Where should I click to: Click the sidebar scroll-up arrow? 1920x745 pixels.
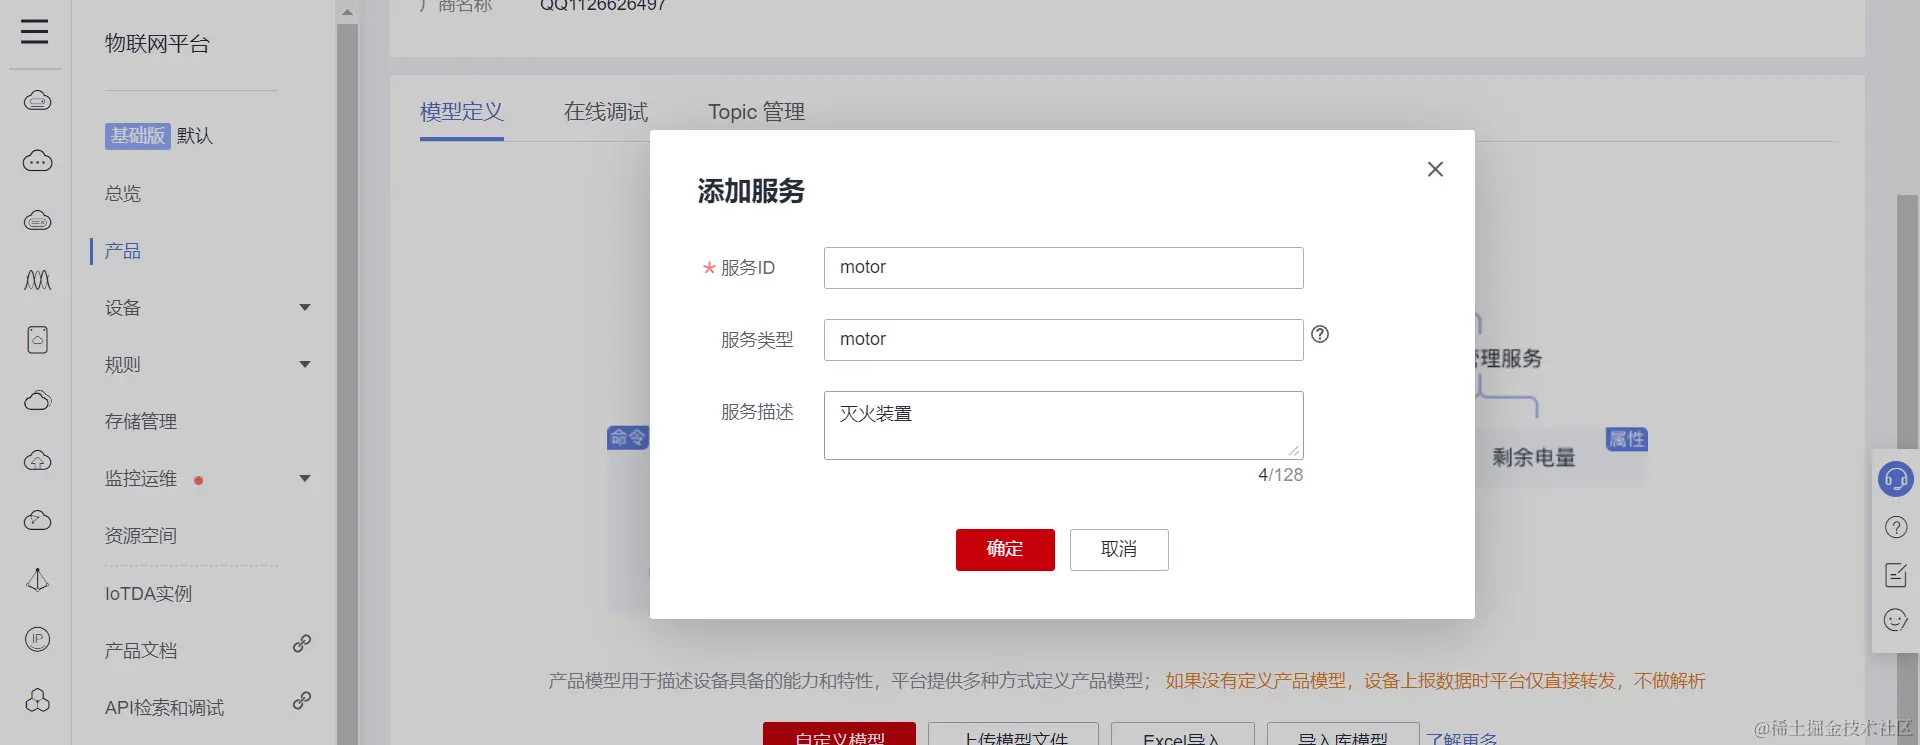tap(347, 13)
